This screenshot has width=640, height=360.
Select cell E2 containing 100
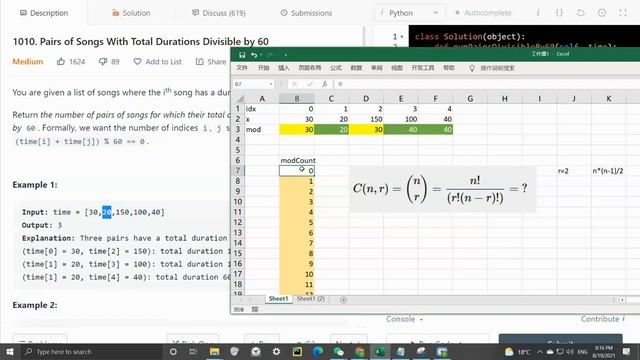[401, 119]
